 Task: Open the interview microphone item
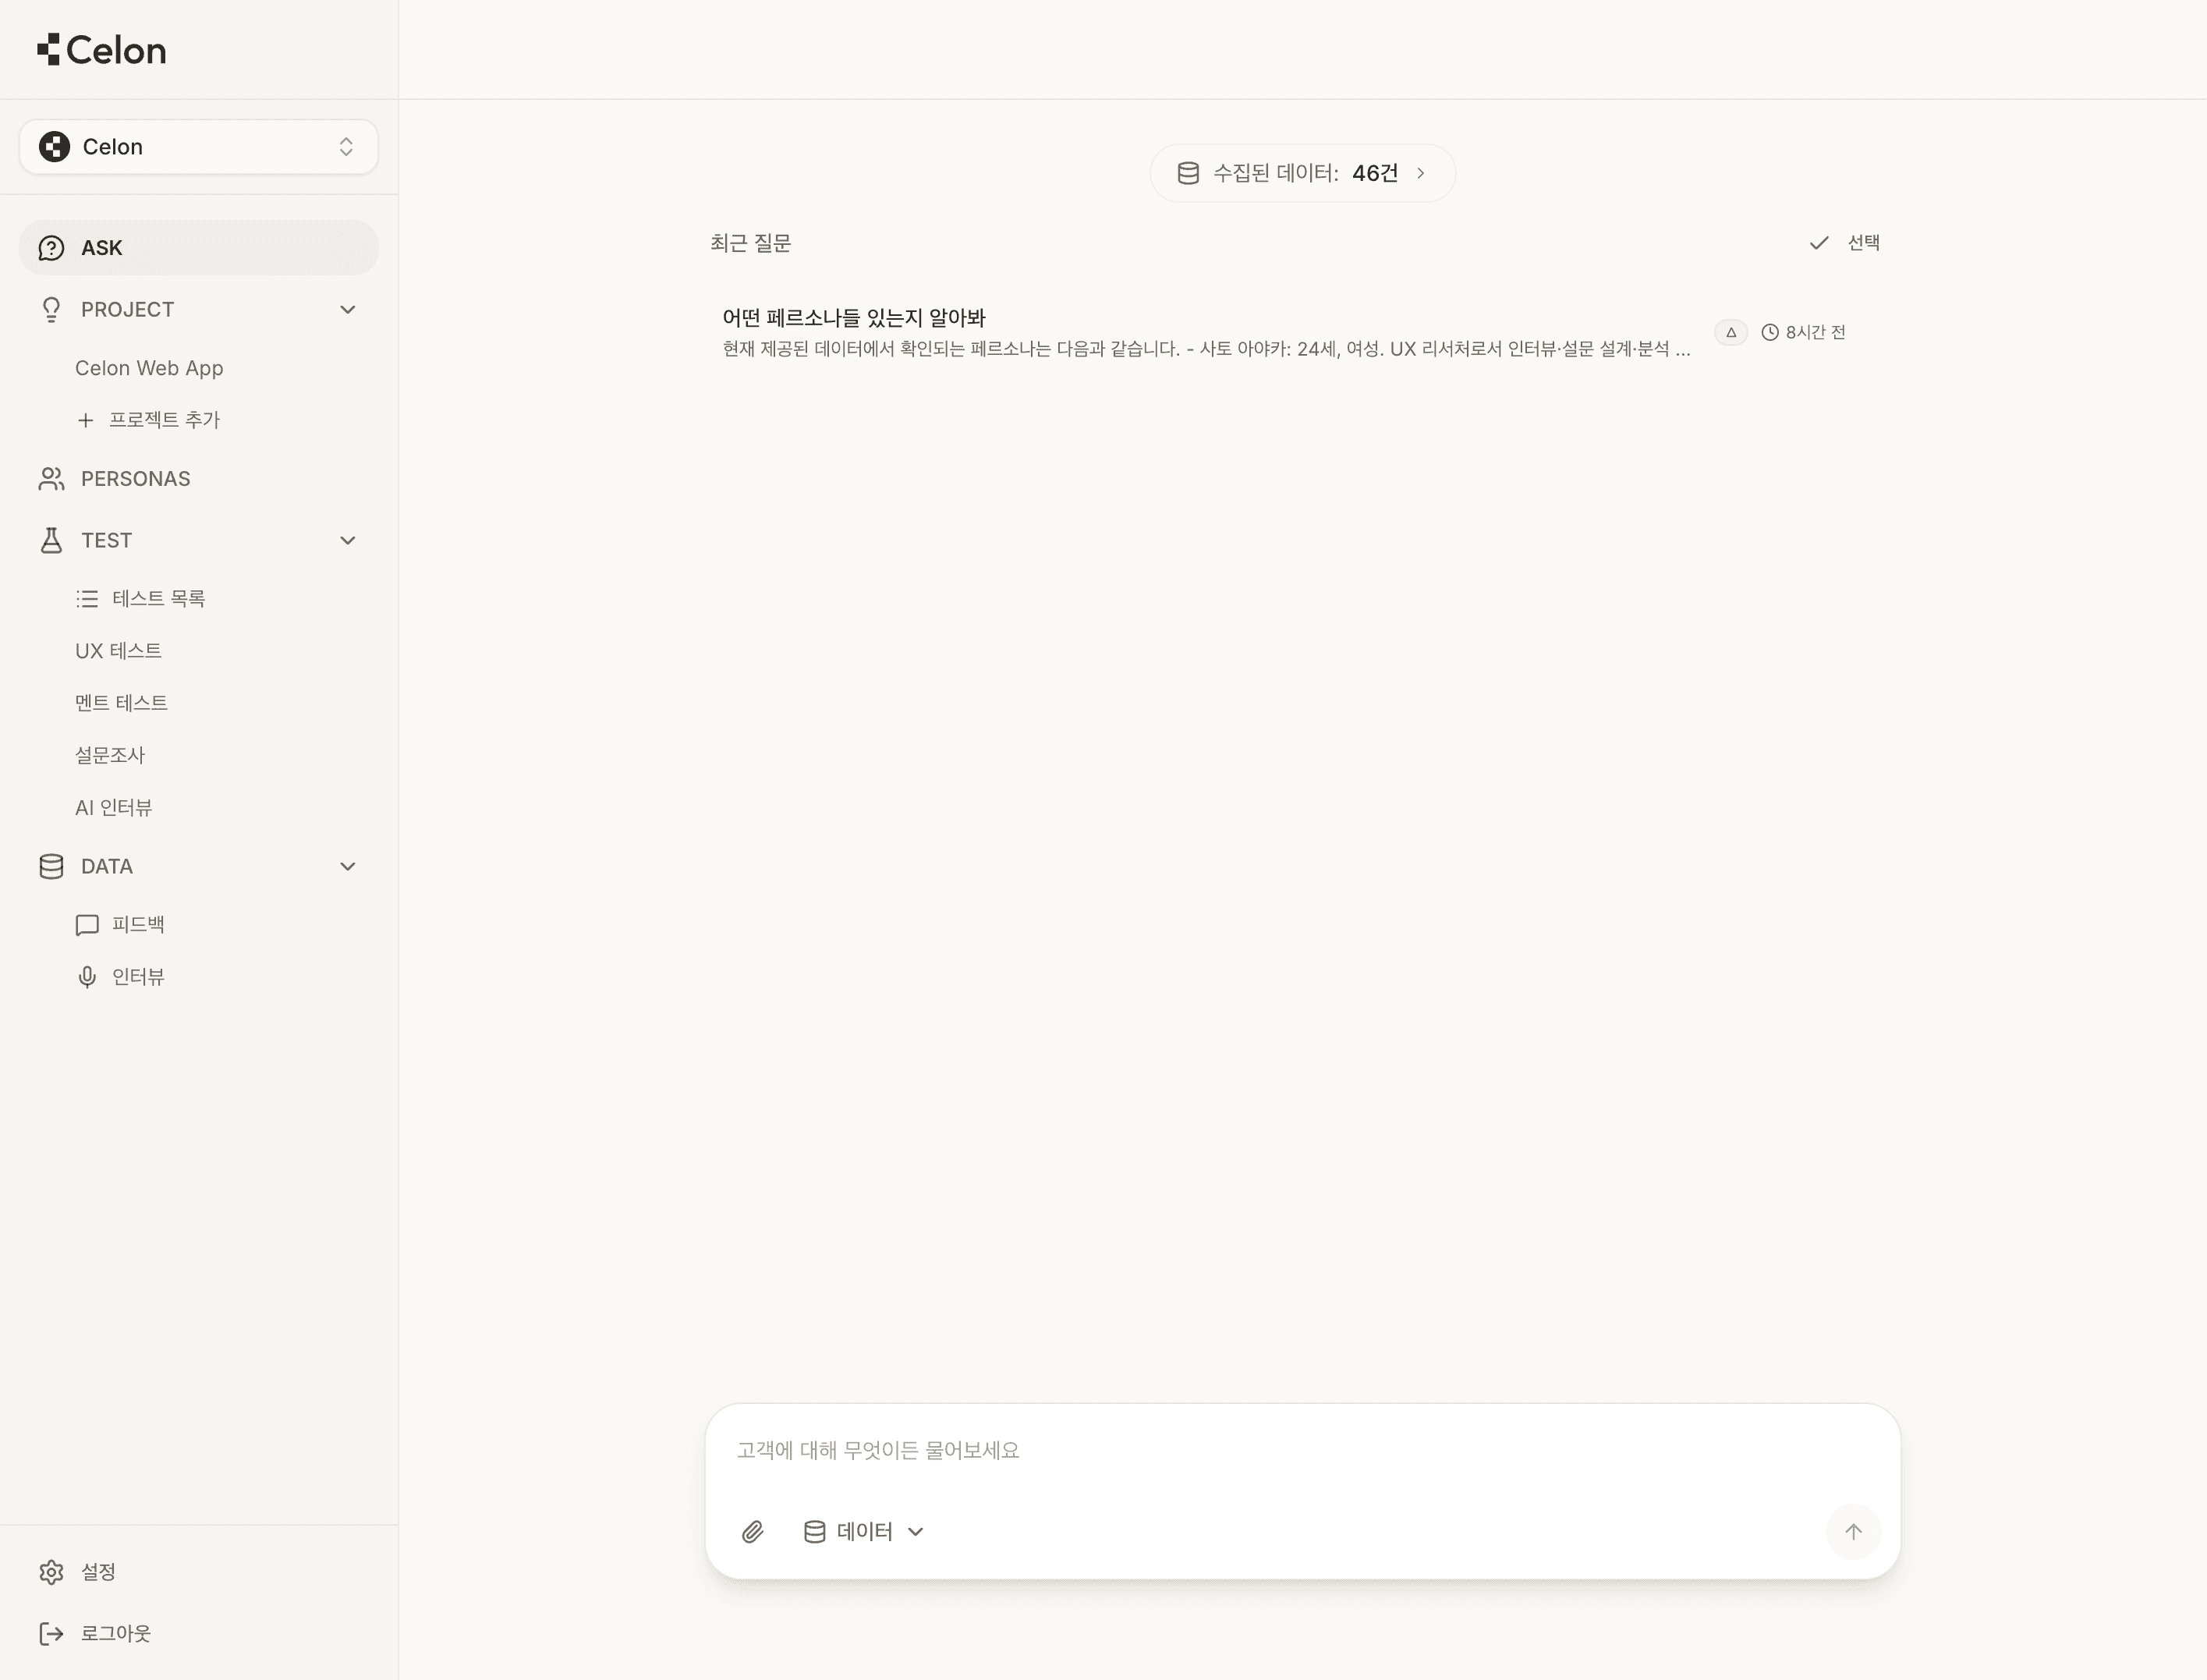coord(138,976)
